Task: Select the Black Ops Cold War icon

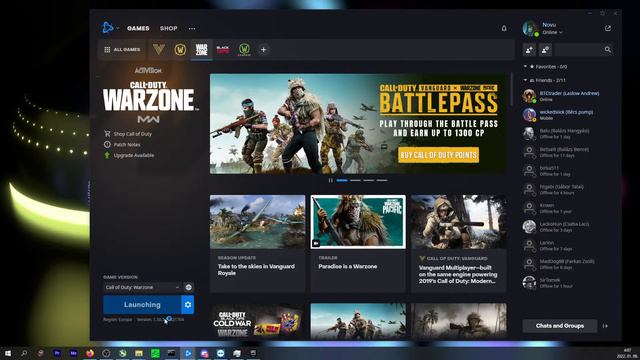Action: click(x=223, y=49)
